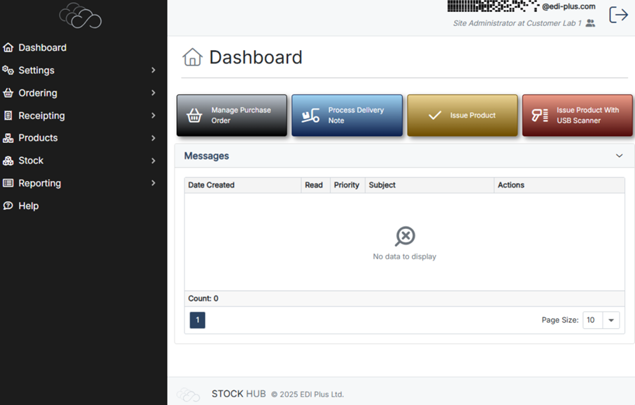Click the Dashboard home icon in sidebar
Viewport: 635px width, 405px height.
point(9,48)
